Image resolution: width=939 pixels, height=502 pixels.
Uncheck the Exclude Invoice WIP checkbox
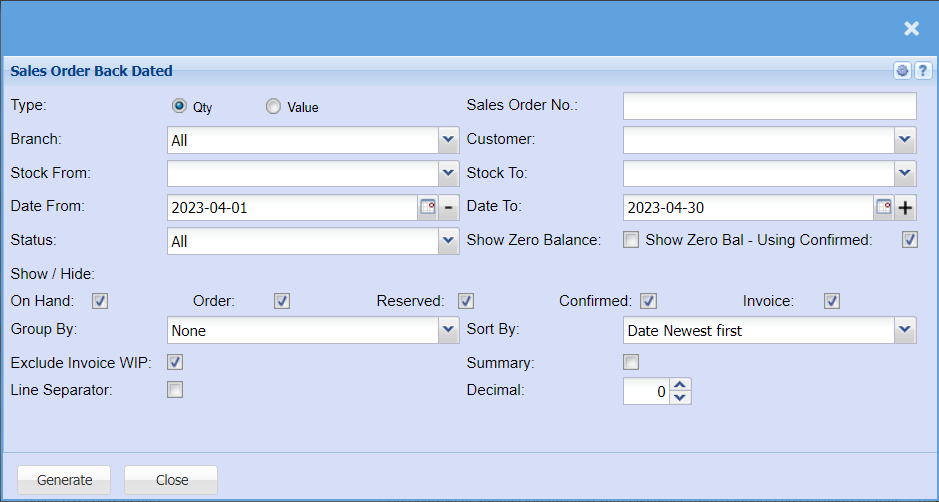coord(175,362)
